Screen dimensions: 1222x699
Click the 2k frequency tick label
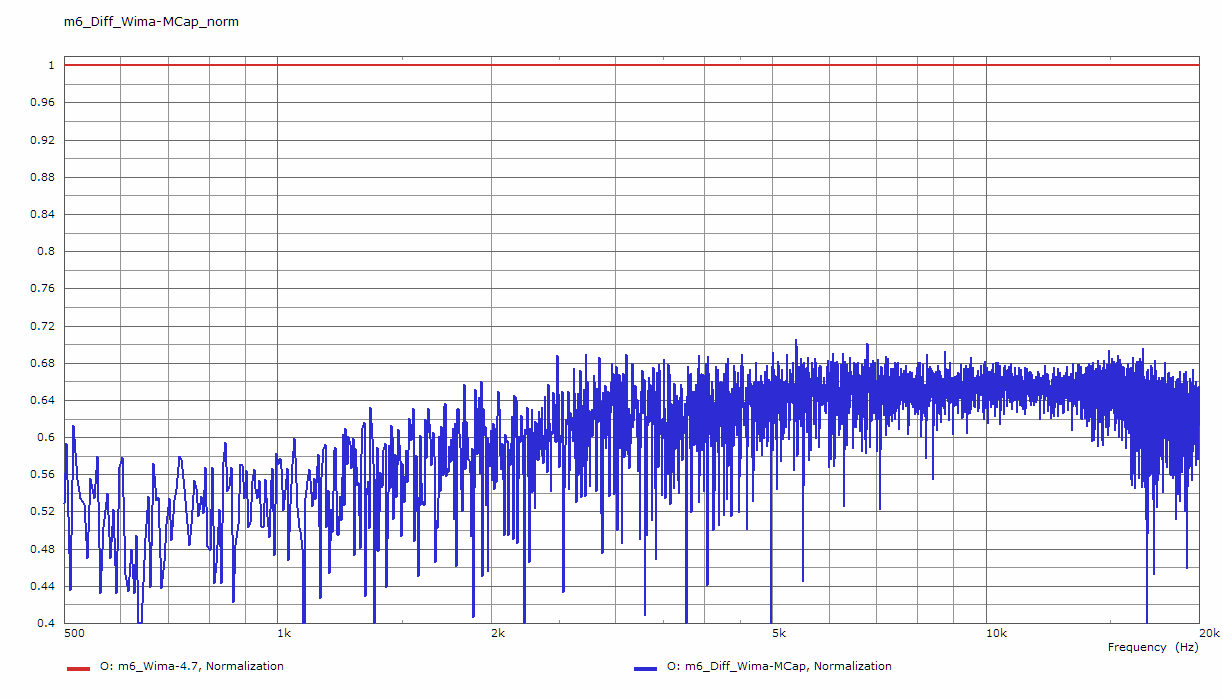(497, 634)
